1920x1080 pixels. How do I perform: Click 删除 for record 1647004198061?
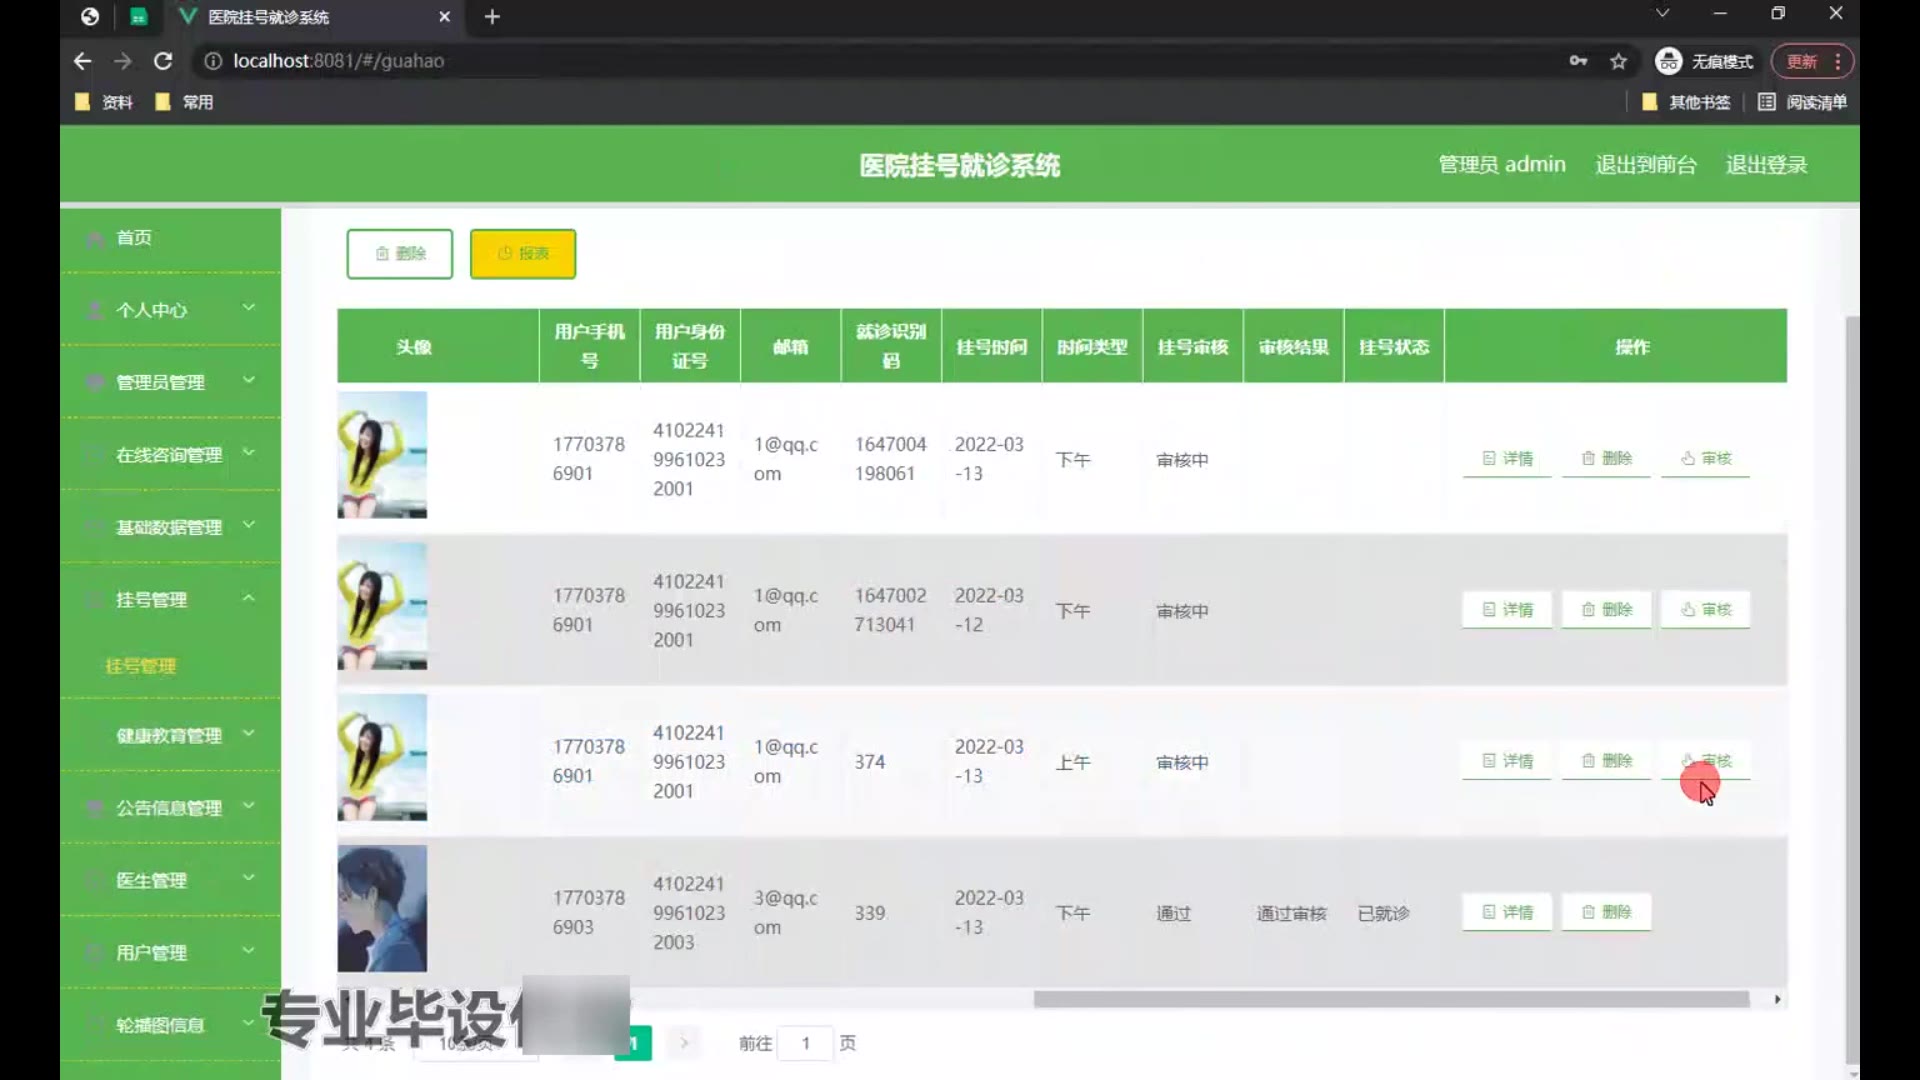(x=1607, y=459)
